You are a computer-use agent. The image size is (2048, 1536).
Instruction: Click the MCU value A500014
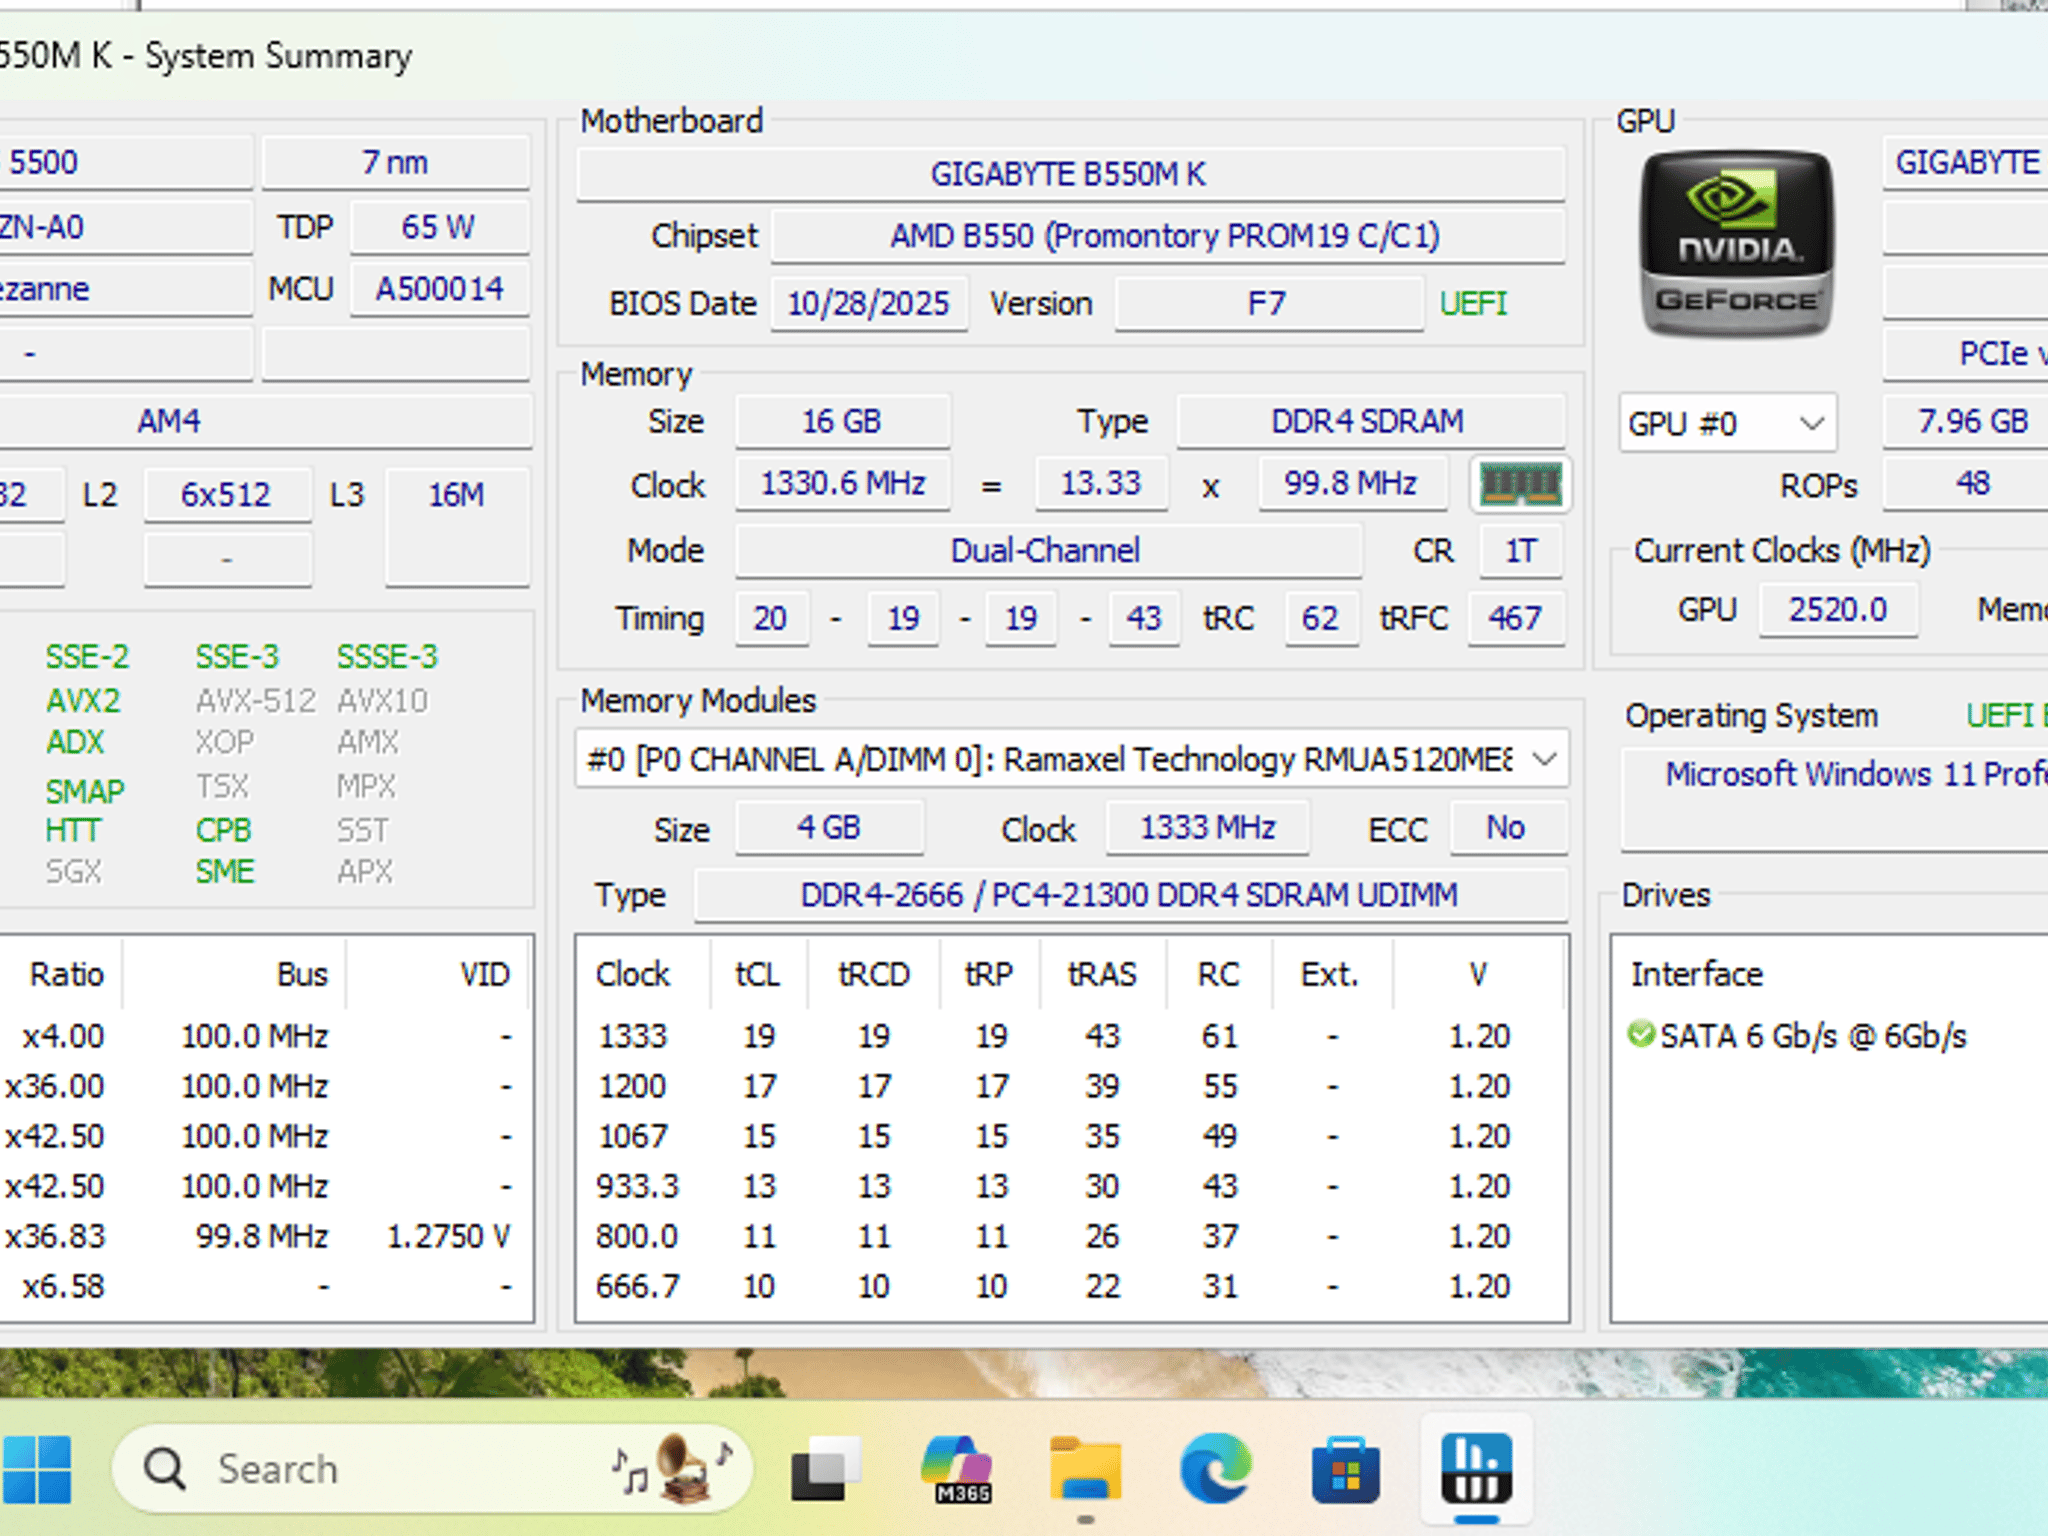439,289
